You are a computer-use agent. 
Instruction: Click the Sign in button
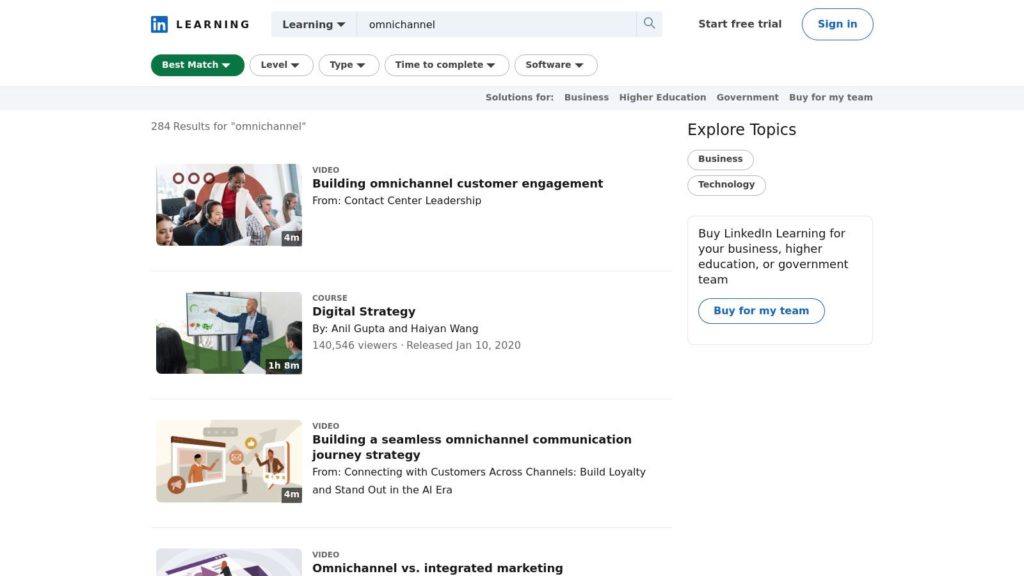click(x=837, y=24)
